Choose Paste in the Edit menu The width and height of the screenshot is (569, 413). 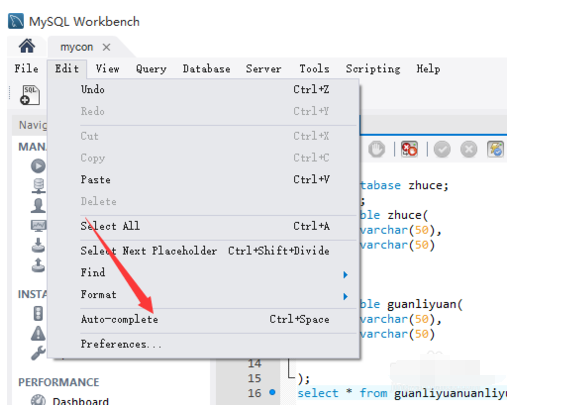205,179
